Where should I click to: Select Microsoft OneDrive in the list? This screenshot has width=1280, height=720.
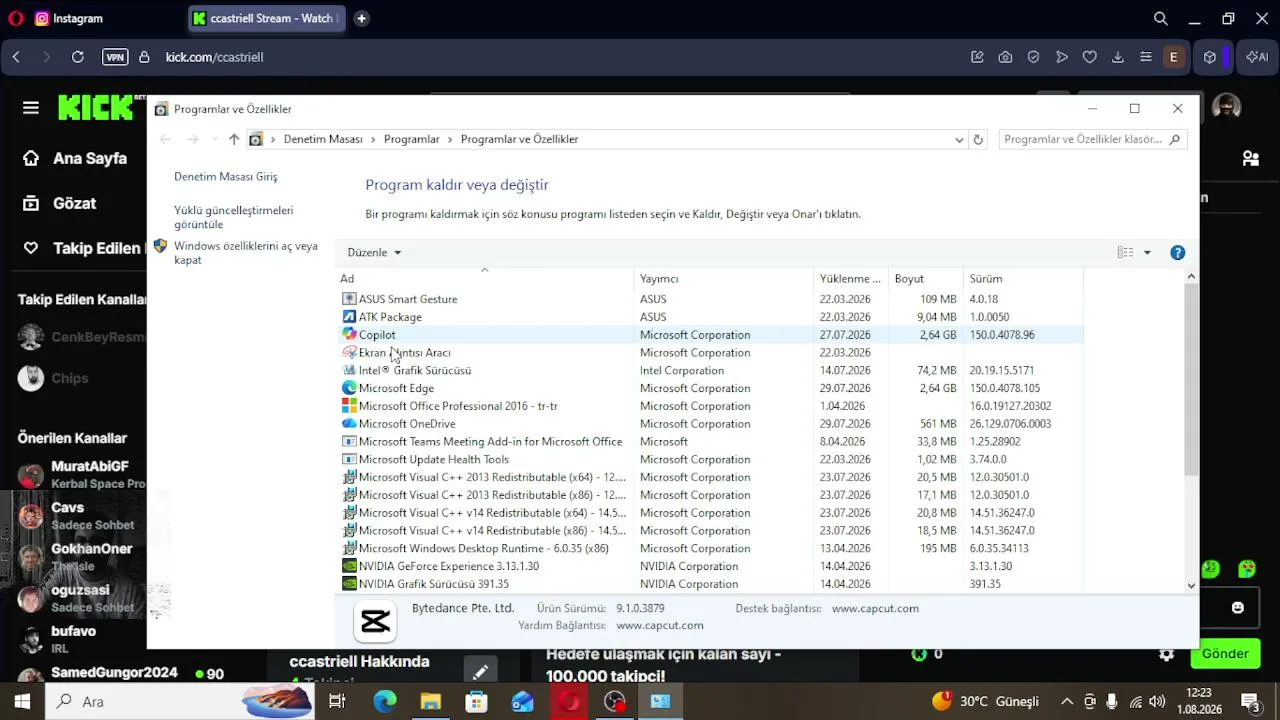(x=710, y=424)
